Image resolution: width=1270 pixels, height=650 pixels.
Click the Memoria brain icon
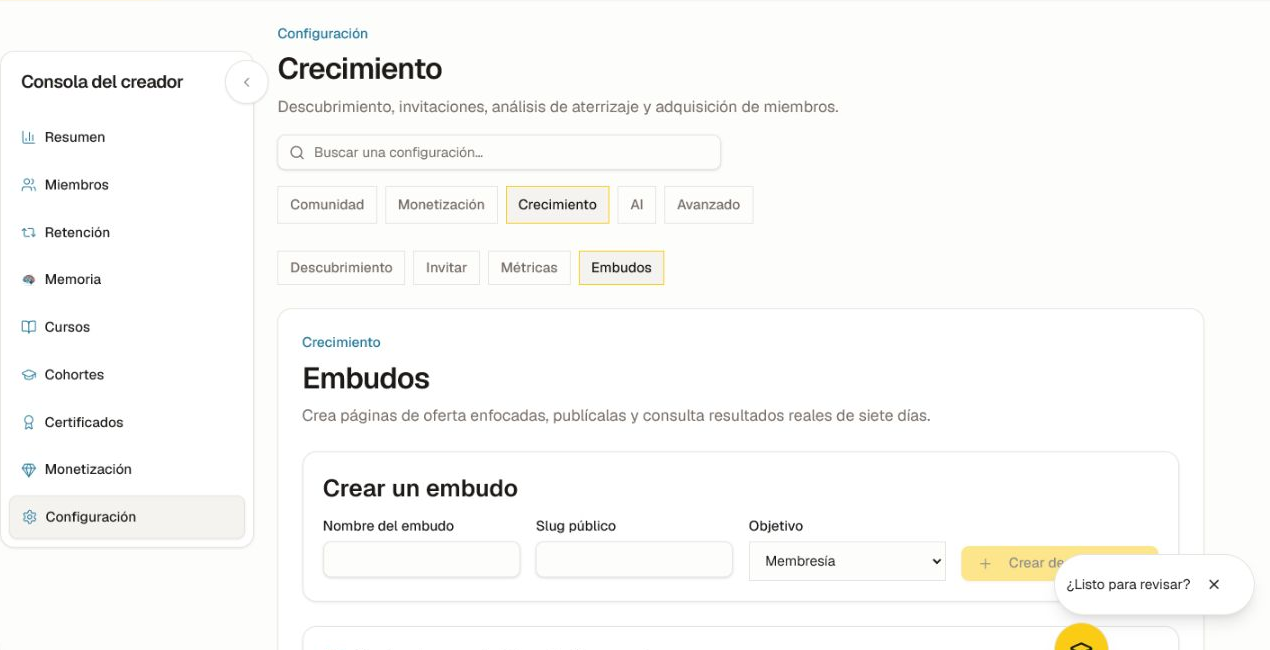(x=29, y=280)
